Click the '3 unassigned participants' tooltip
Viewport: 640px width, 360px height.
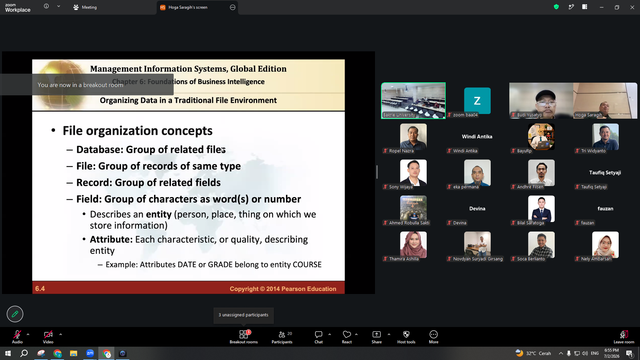[244, 315]
